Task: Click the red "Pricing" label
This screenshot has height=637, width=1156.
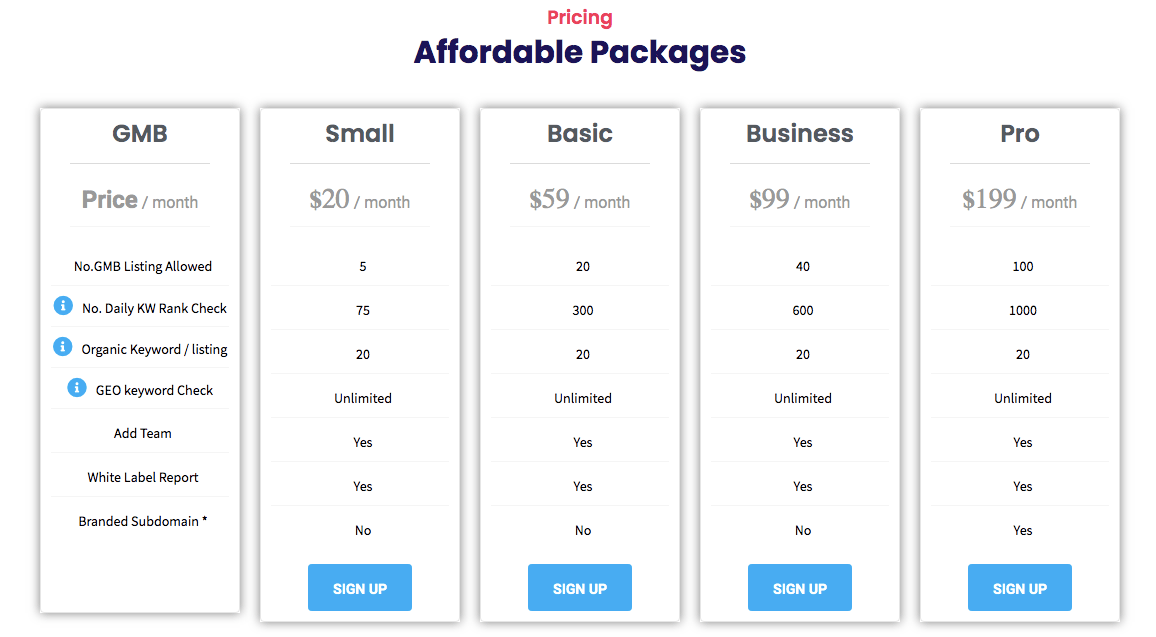Action: (x=579, y=17)
